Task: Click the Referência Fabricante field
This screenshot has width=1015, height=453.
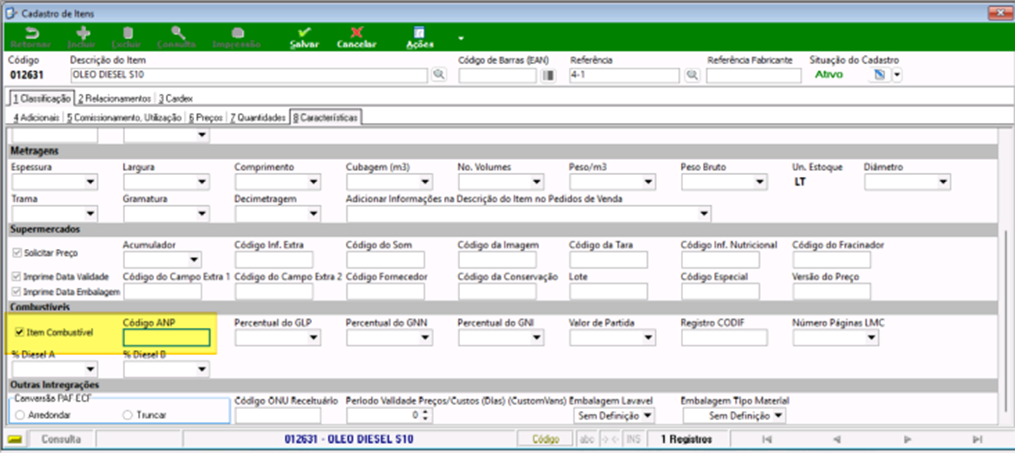Action: point(753,76)
